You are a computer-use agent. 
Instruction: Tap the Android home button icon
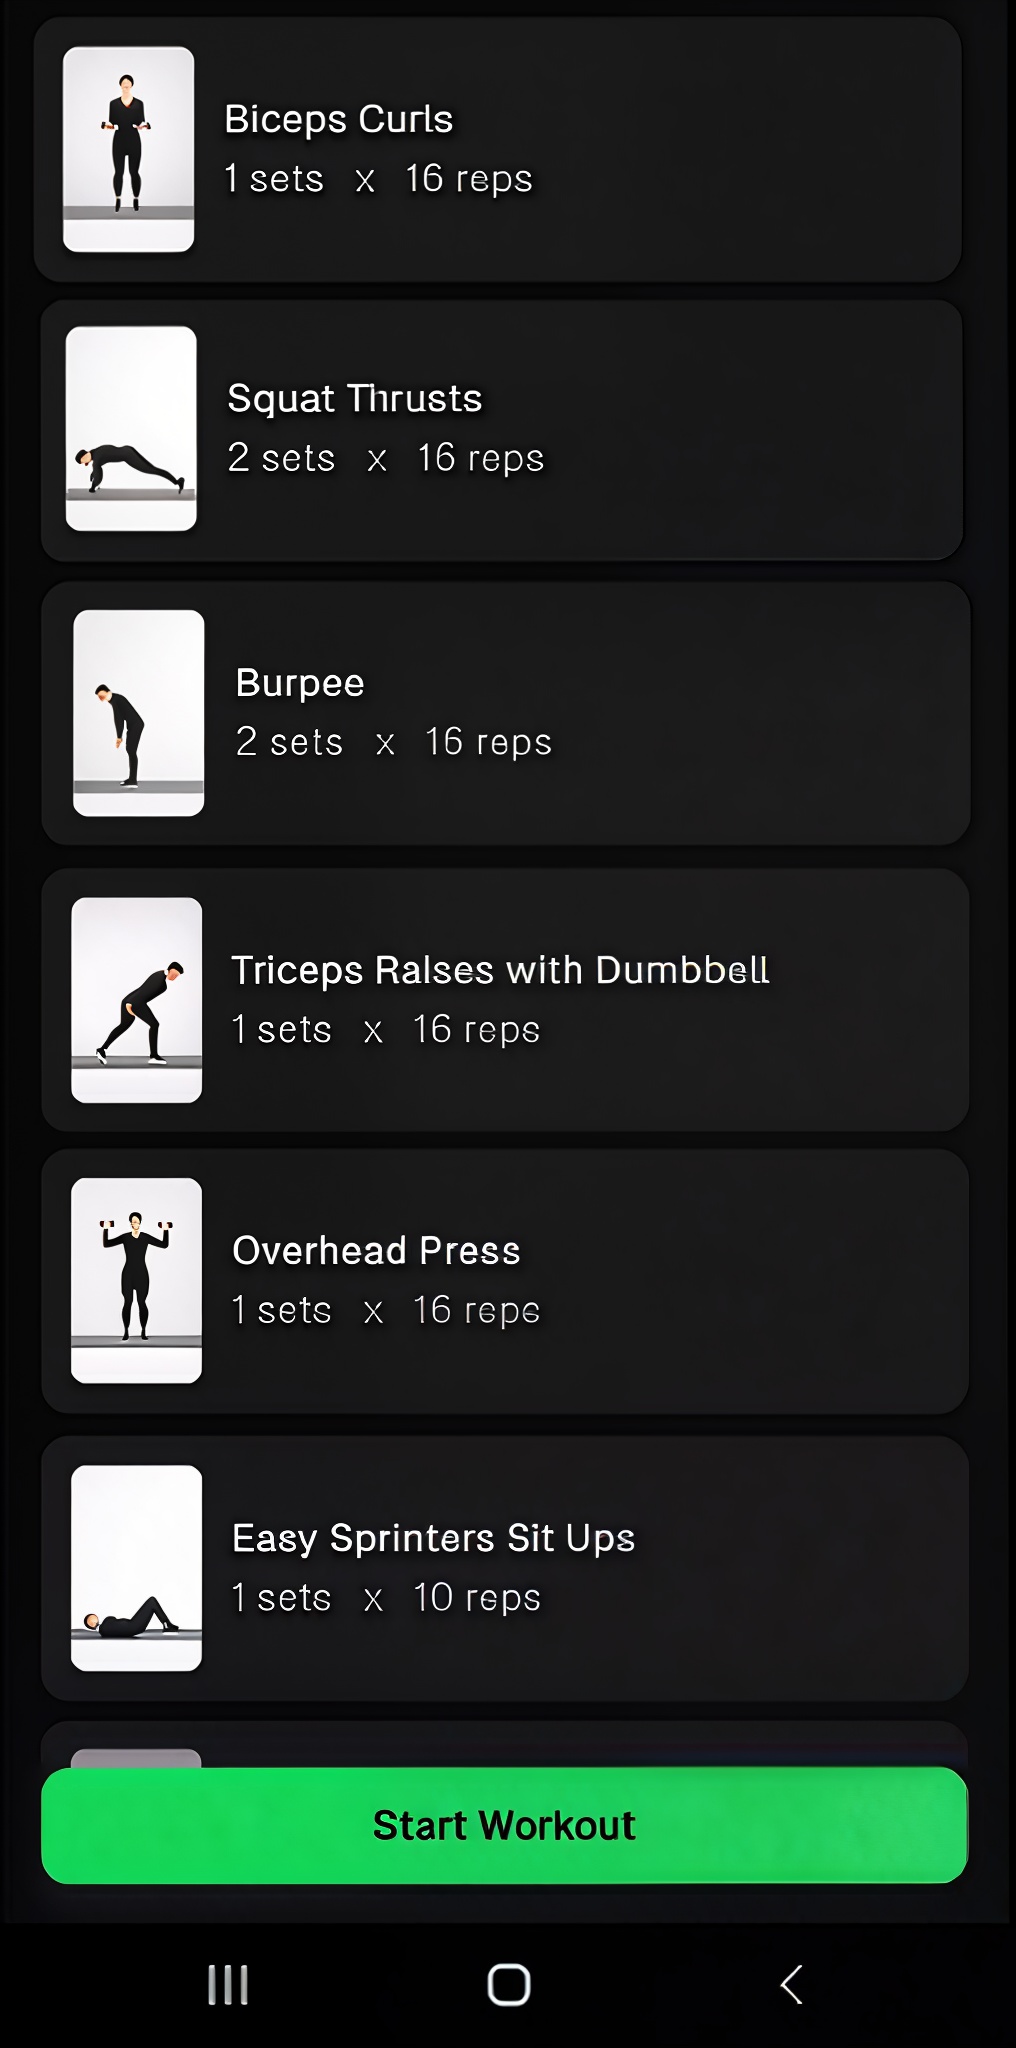point(508,1985)
